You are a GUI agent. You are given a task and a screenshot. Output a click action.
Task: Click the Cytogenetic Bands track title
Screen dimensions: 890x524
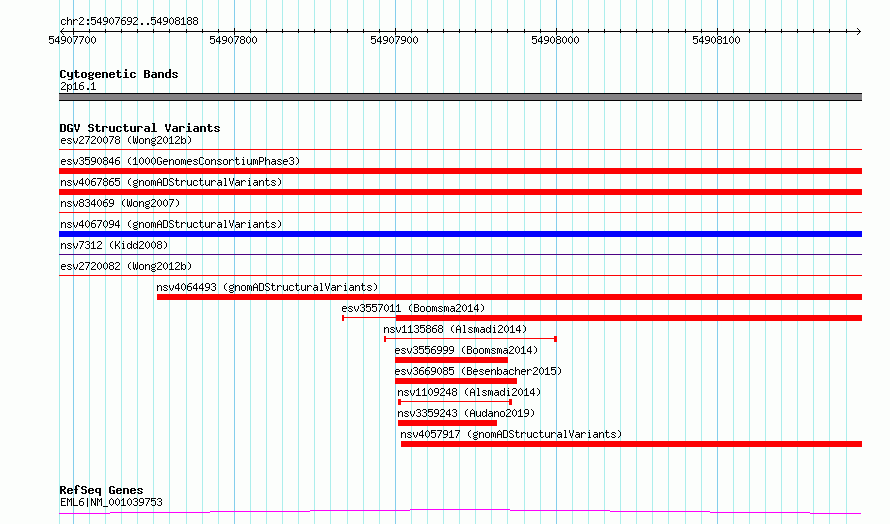pos(119,74)
